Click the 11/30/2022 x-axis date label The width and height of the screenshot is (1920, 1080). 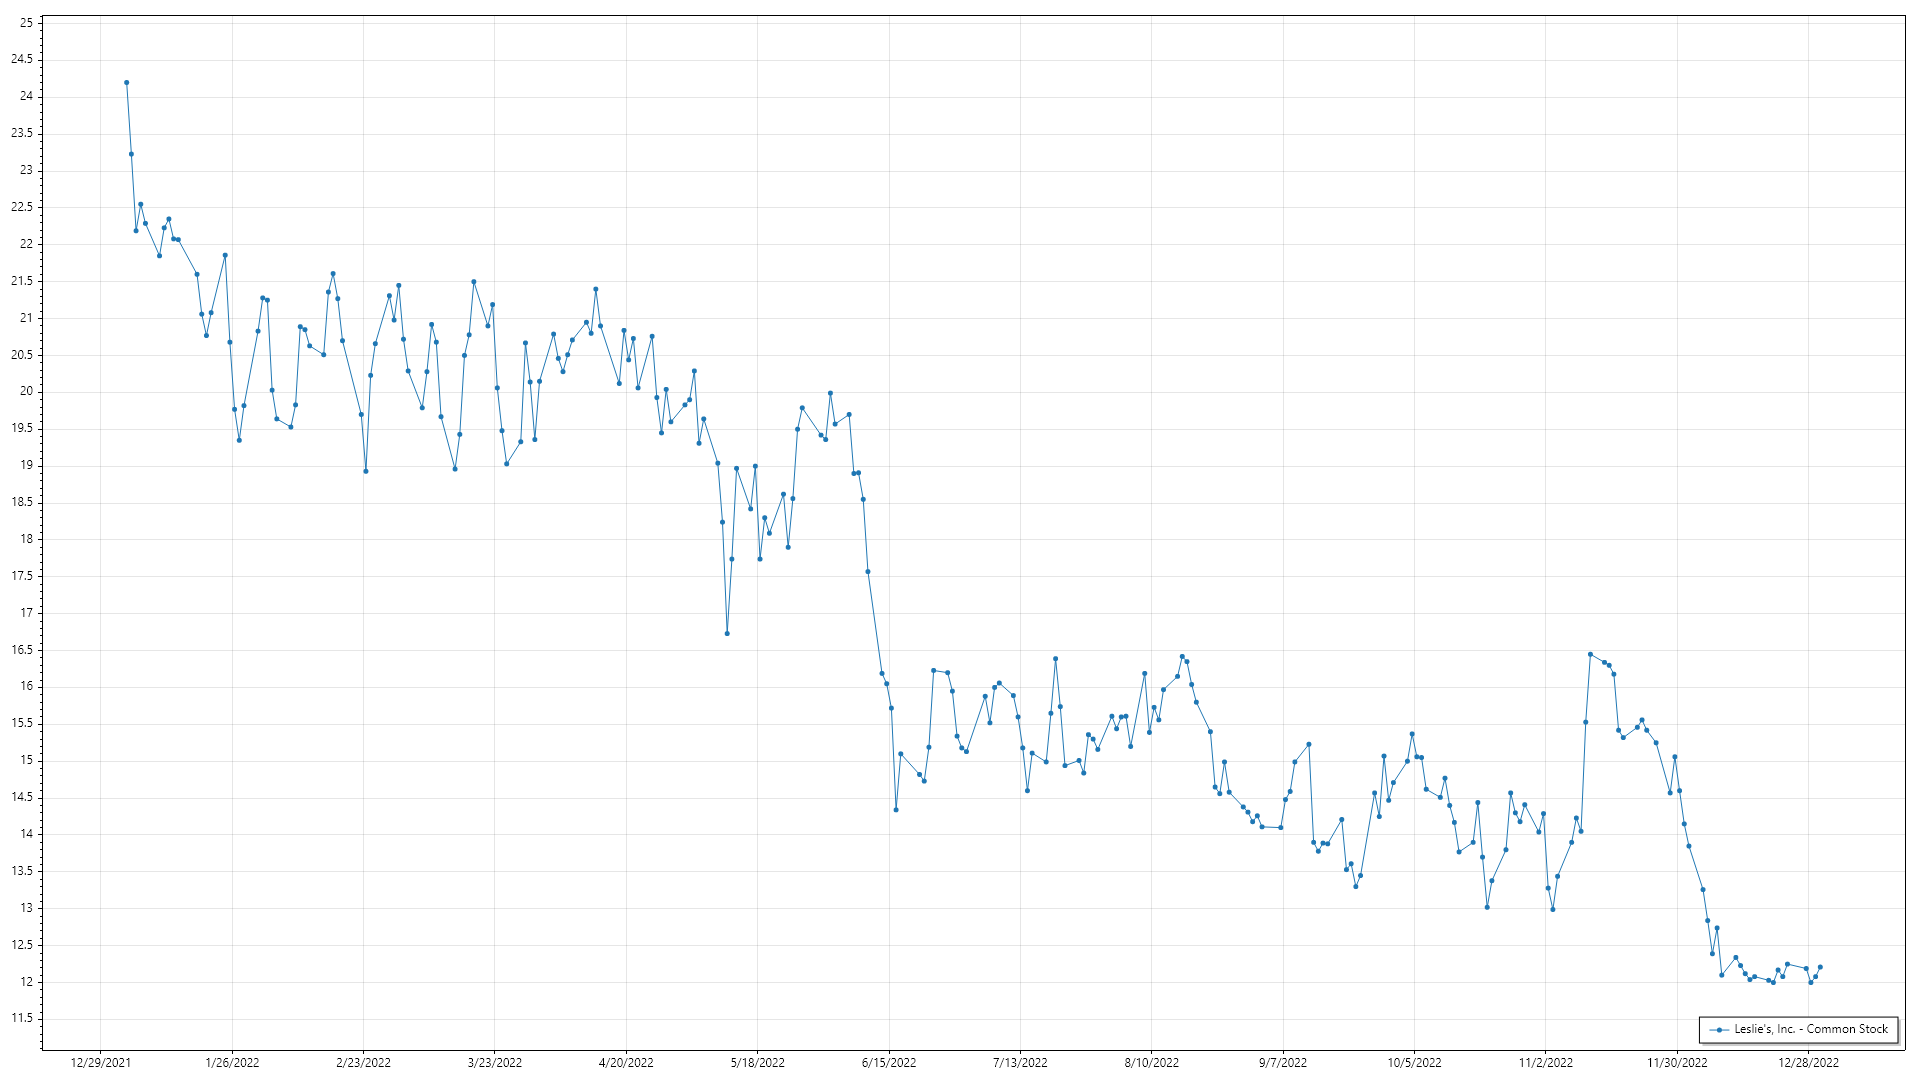click(x=1677, y=1063)
